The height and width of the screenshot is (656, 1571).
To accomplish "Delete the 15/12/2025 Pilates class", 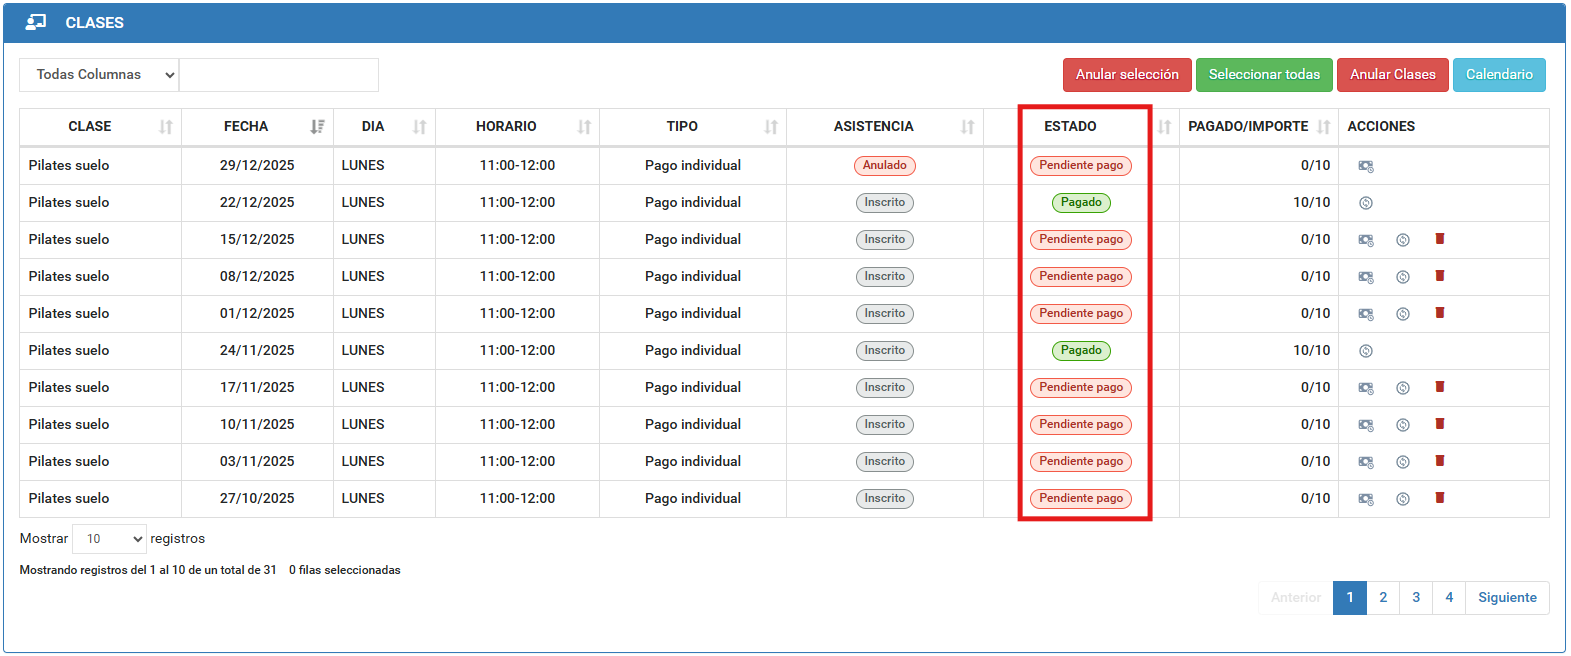I will pos(1439,239).
